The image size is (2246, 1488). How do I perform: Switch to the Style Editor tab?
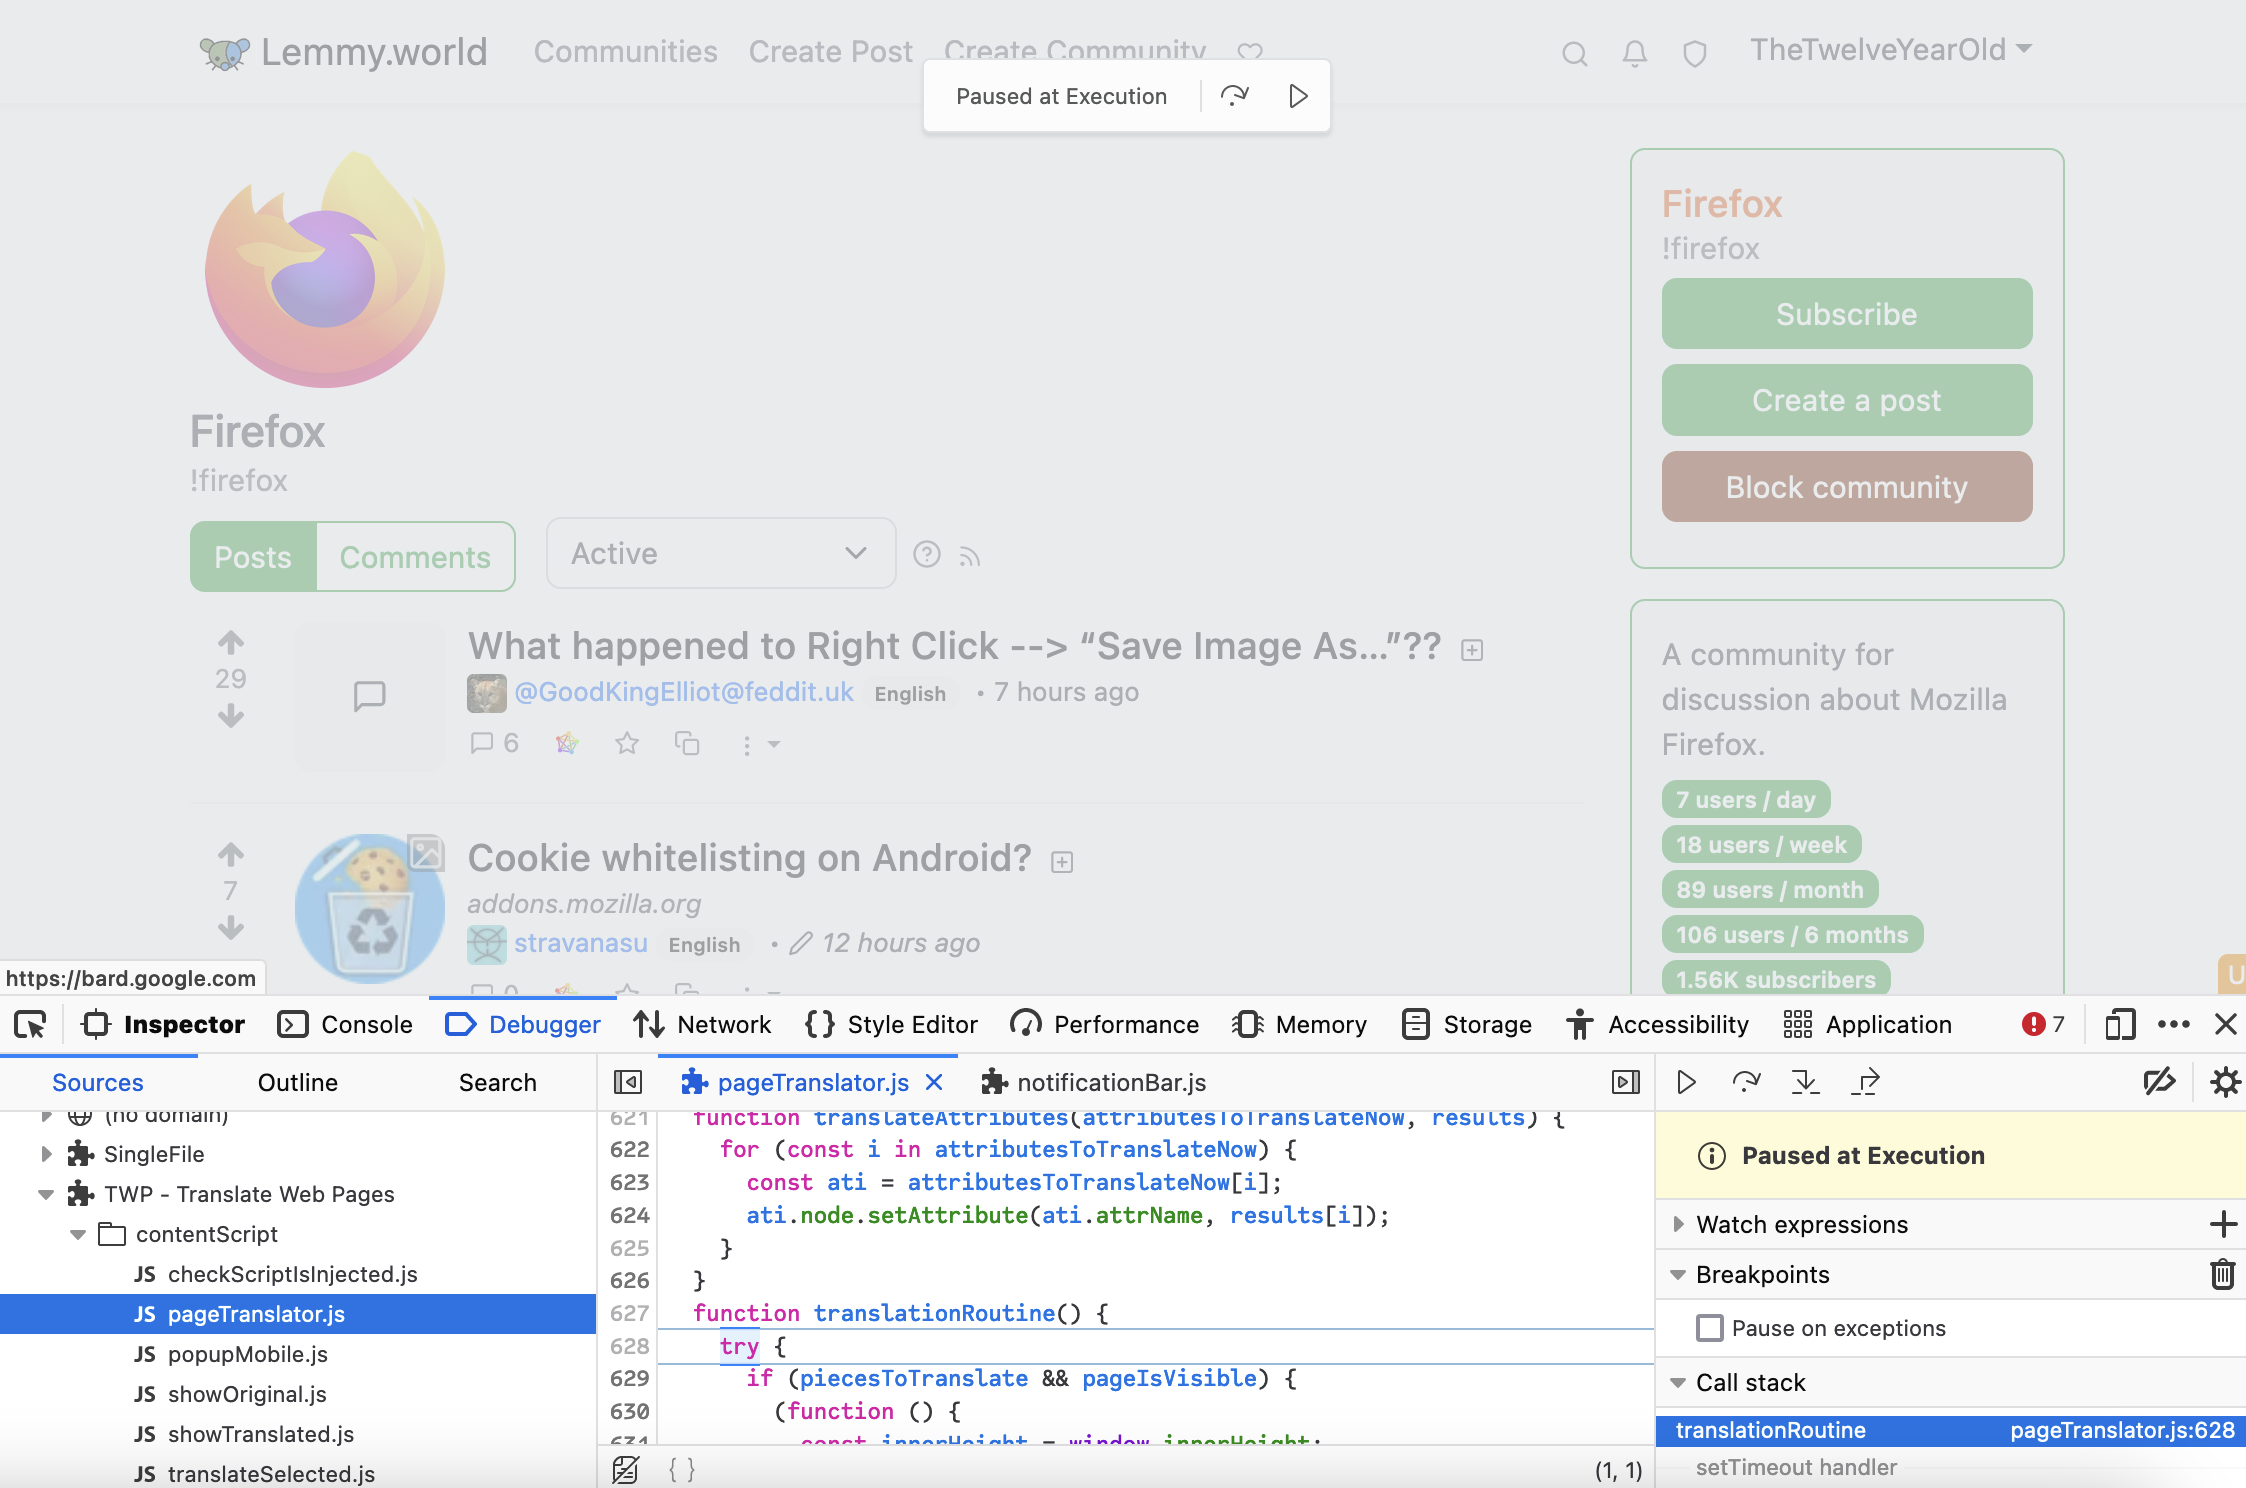[892, 1025]
